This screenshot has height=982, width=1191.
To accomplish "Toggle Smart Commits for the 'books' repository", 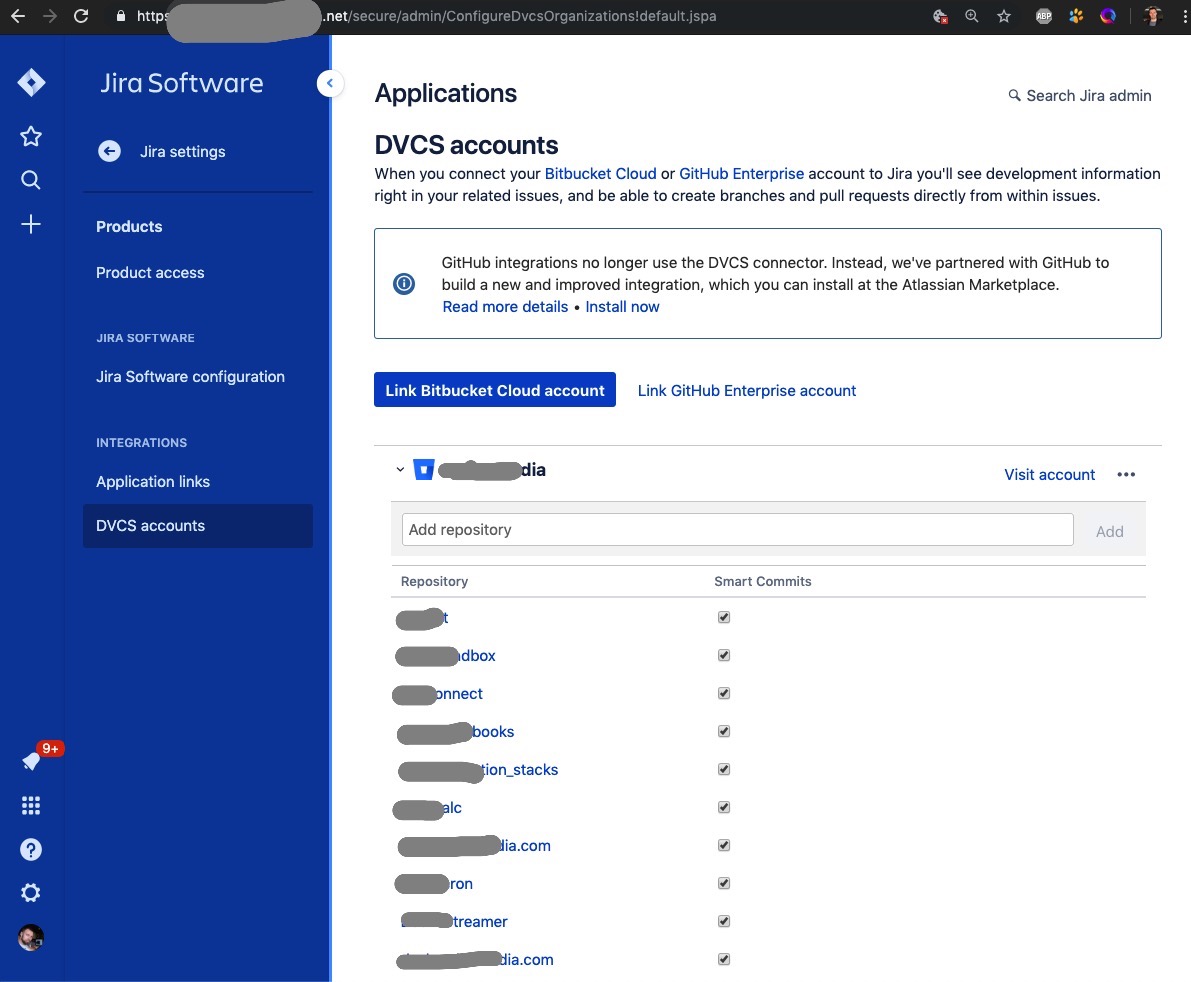I will [724, 731].
